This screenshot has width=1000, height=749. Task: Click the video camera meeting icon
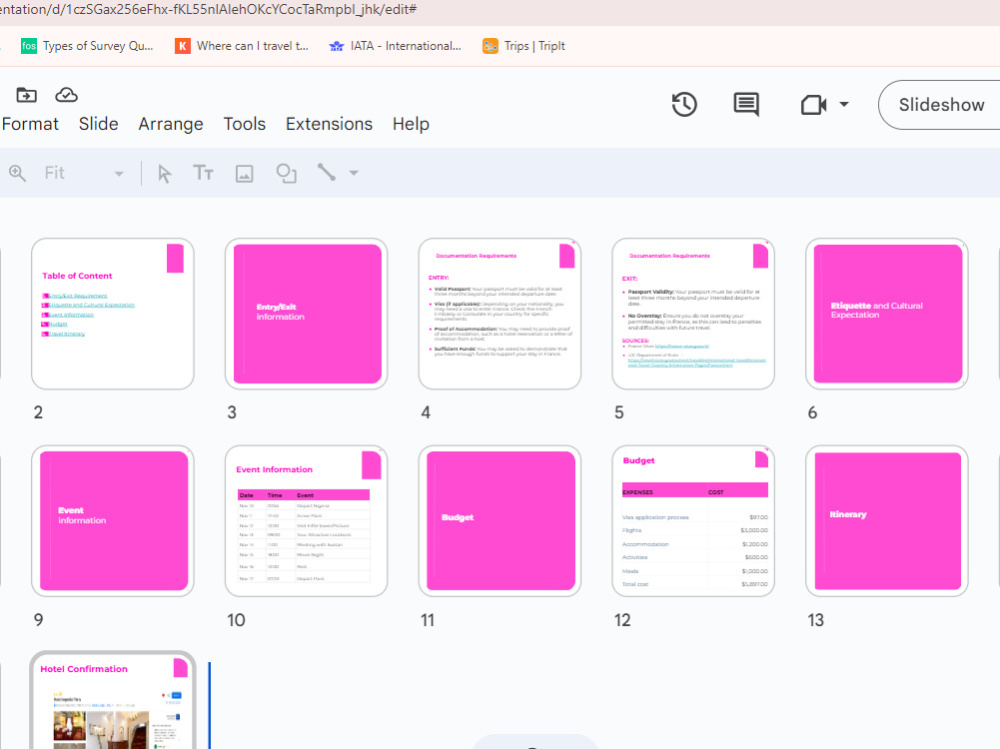click(814, 105)
